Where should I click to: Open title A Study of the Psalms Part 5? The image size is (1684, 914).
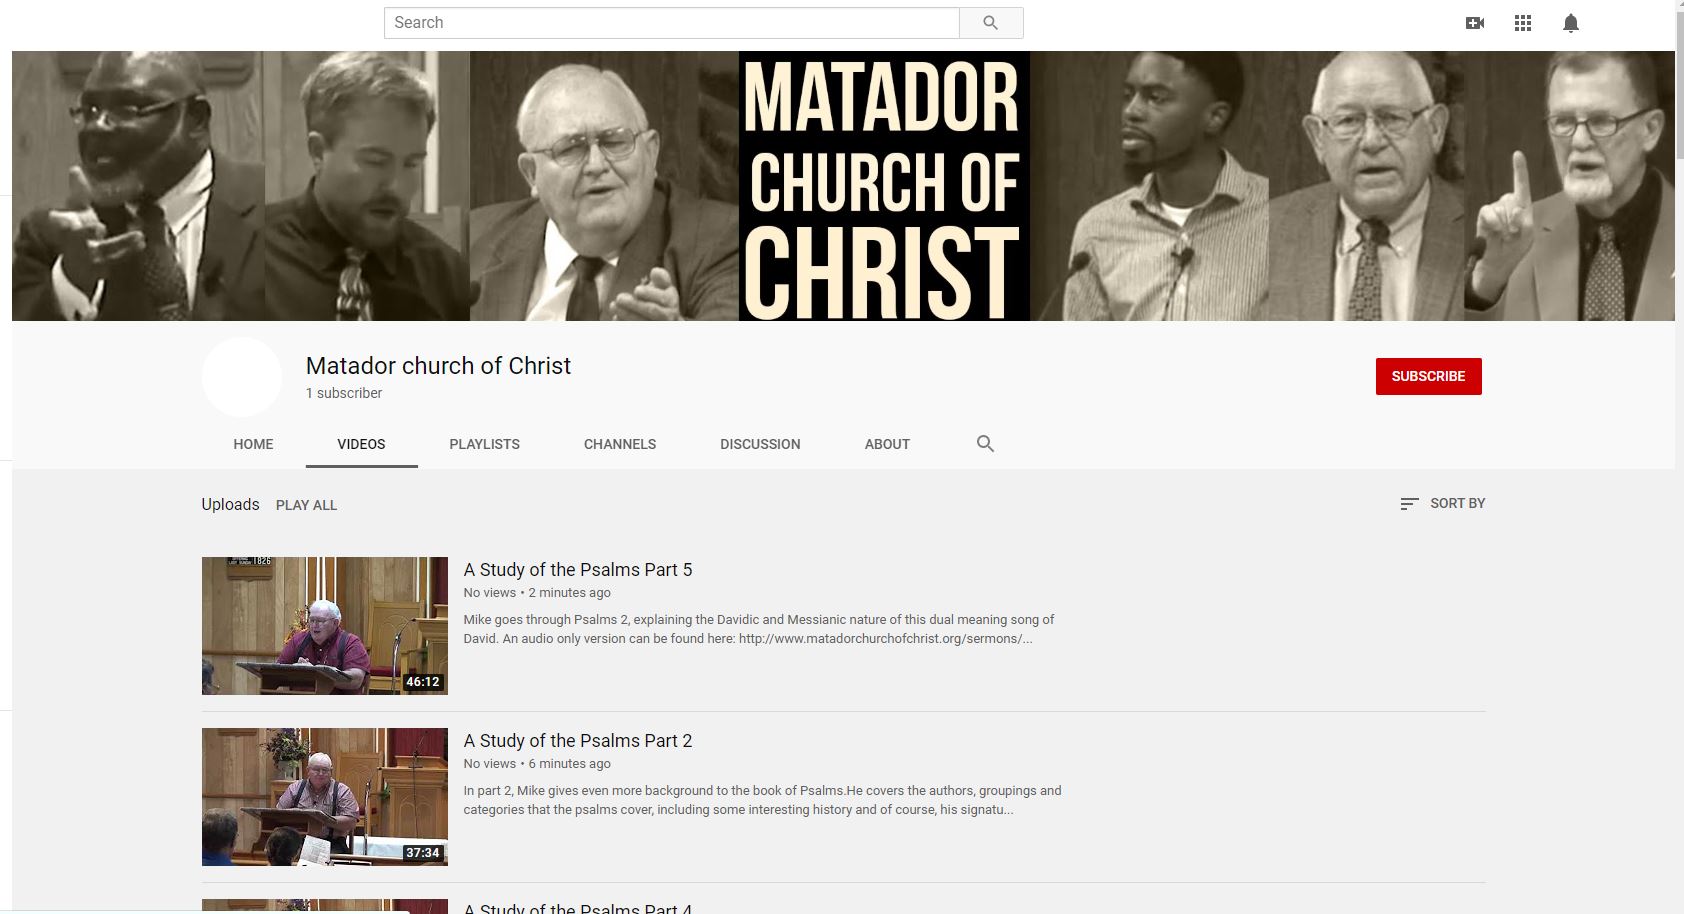(578, 570)
